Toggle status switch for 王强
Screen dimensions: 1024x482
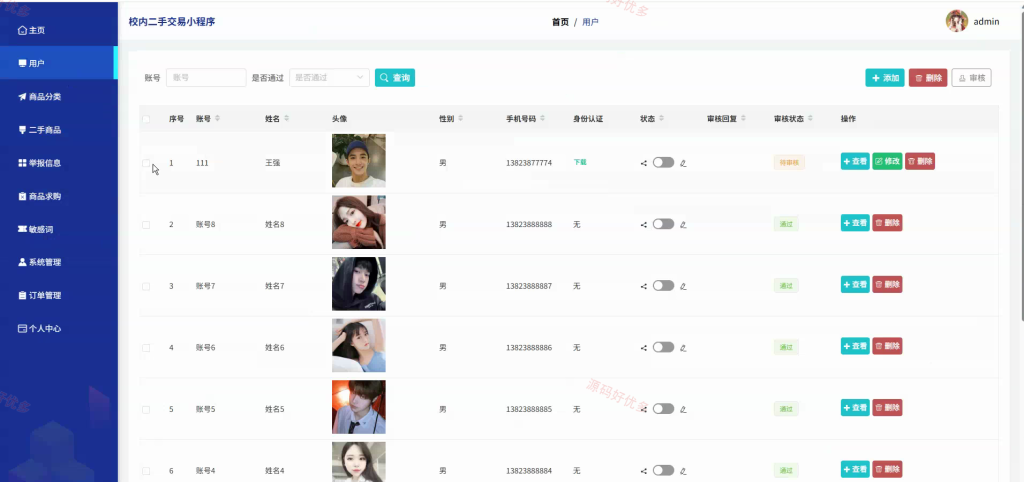664,163
